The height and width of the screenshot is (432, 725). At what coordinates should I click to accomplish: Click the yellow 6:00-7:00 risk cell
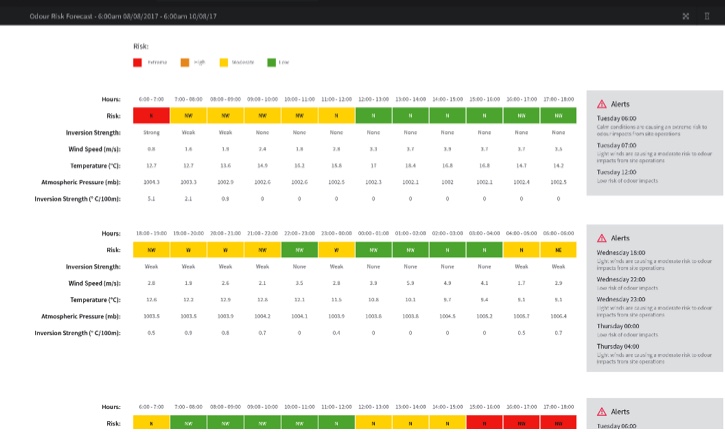[x=151, y=423]
